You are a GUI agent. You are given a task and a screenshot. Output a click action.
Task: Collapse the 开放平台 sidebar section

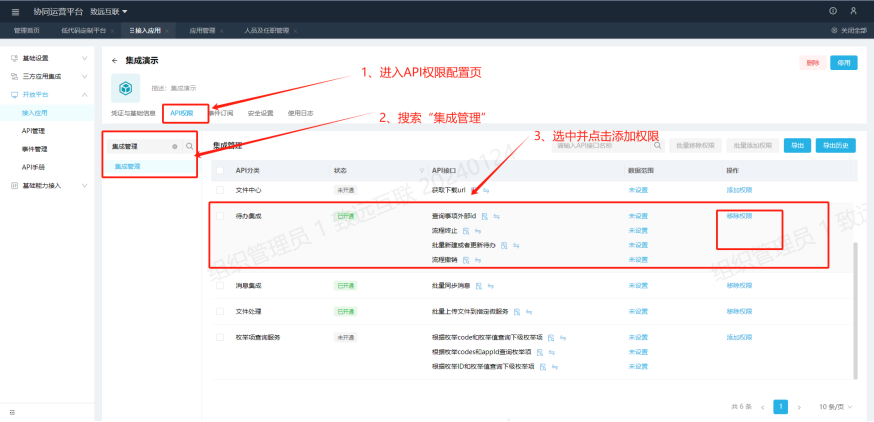(85, 94)
